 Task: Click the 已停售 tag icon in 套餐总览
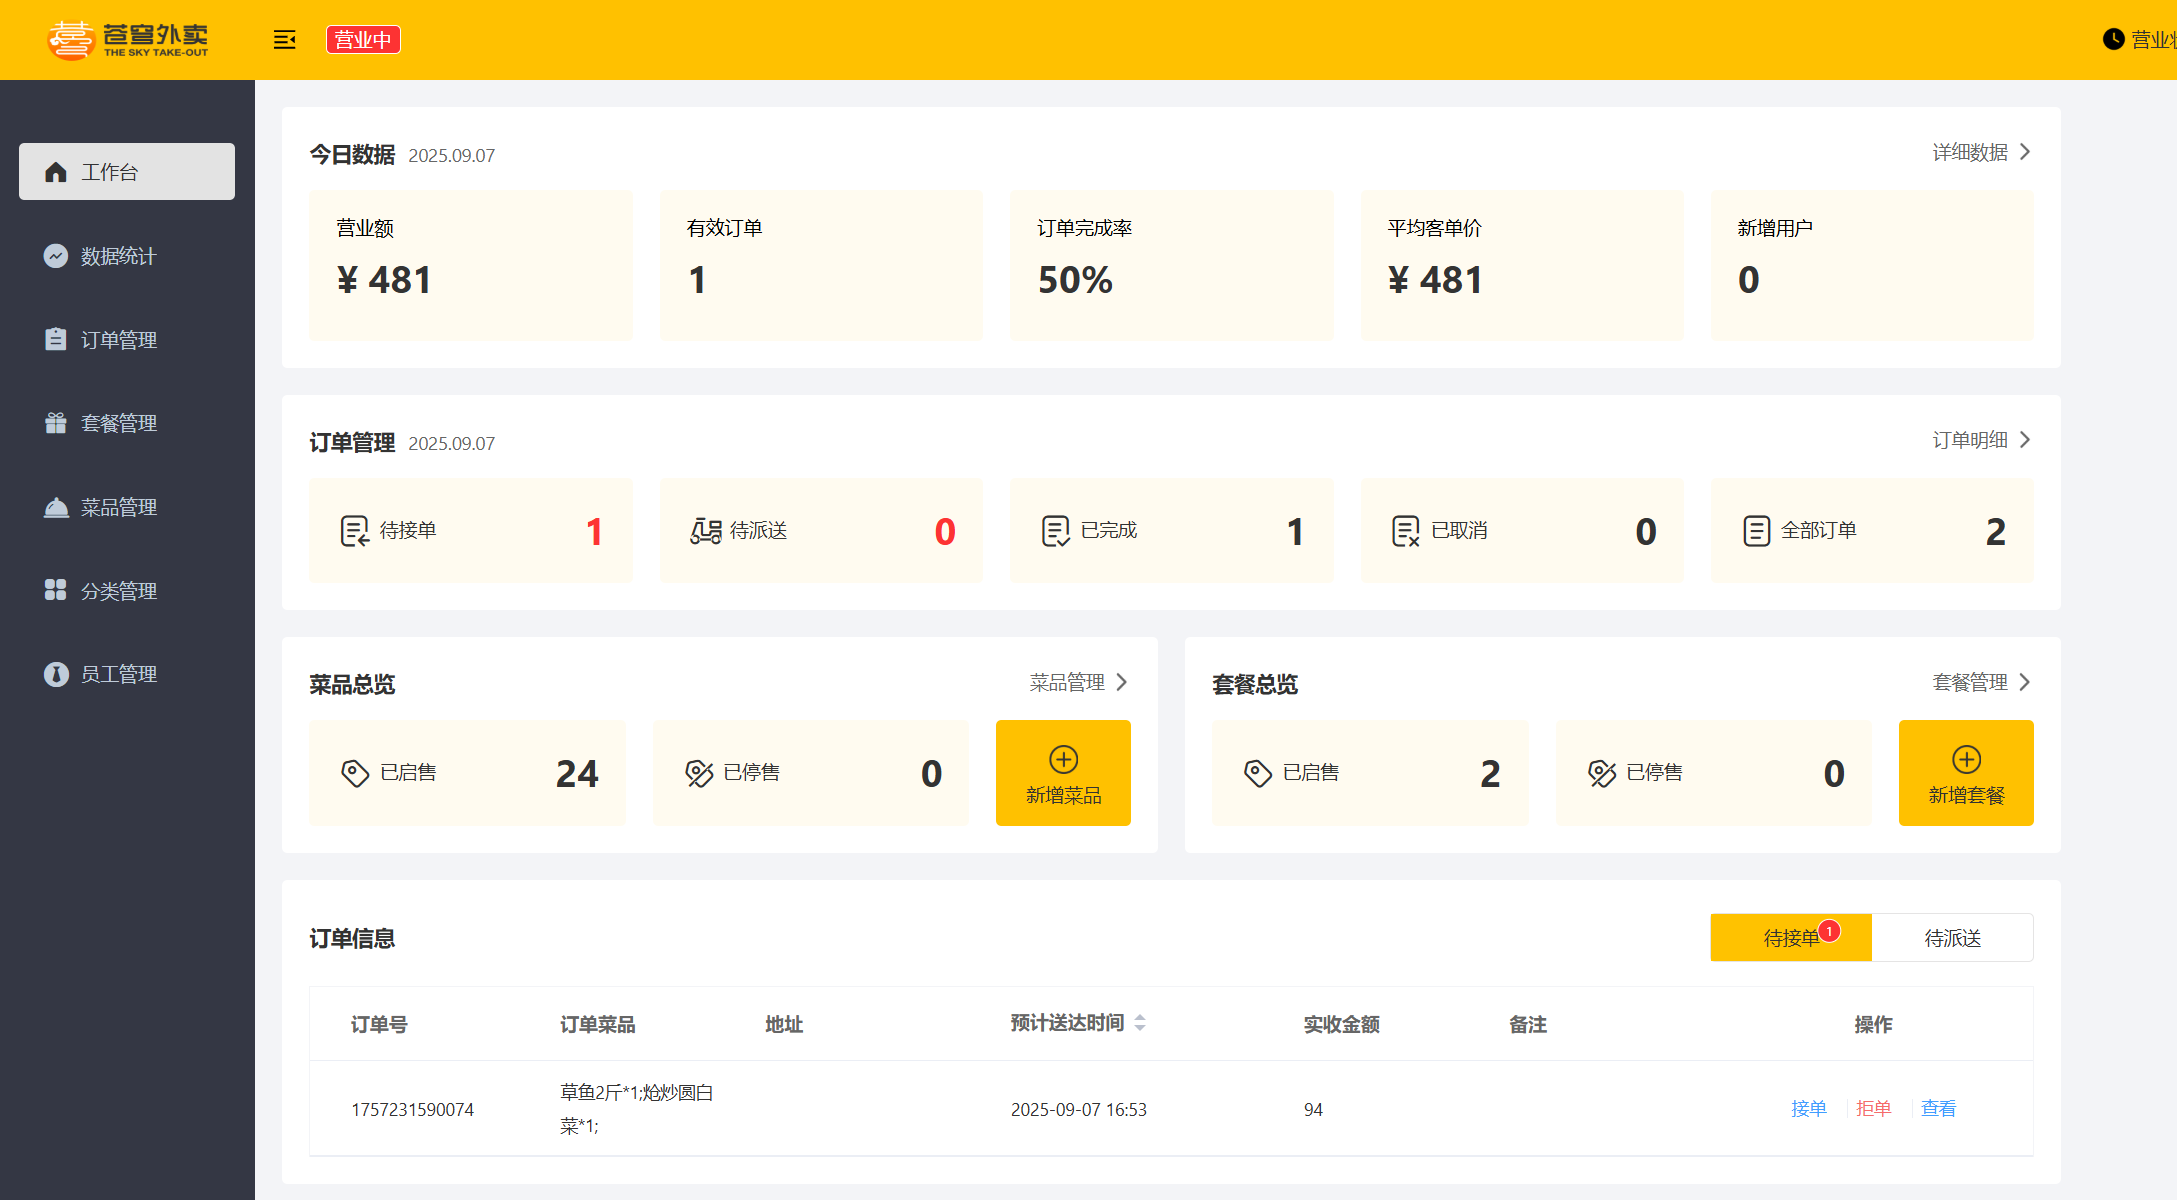click(1602, 773)
